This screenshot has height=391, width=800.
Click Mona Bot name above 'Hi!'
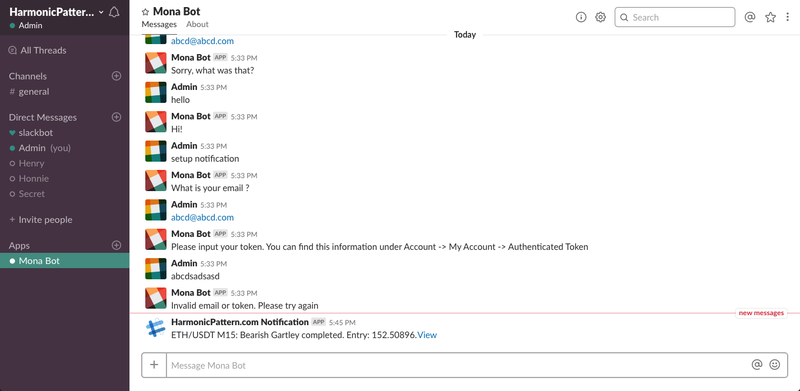point(191,116)
